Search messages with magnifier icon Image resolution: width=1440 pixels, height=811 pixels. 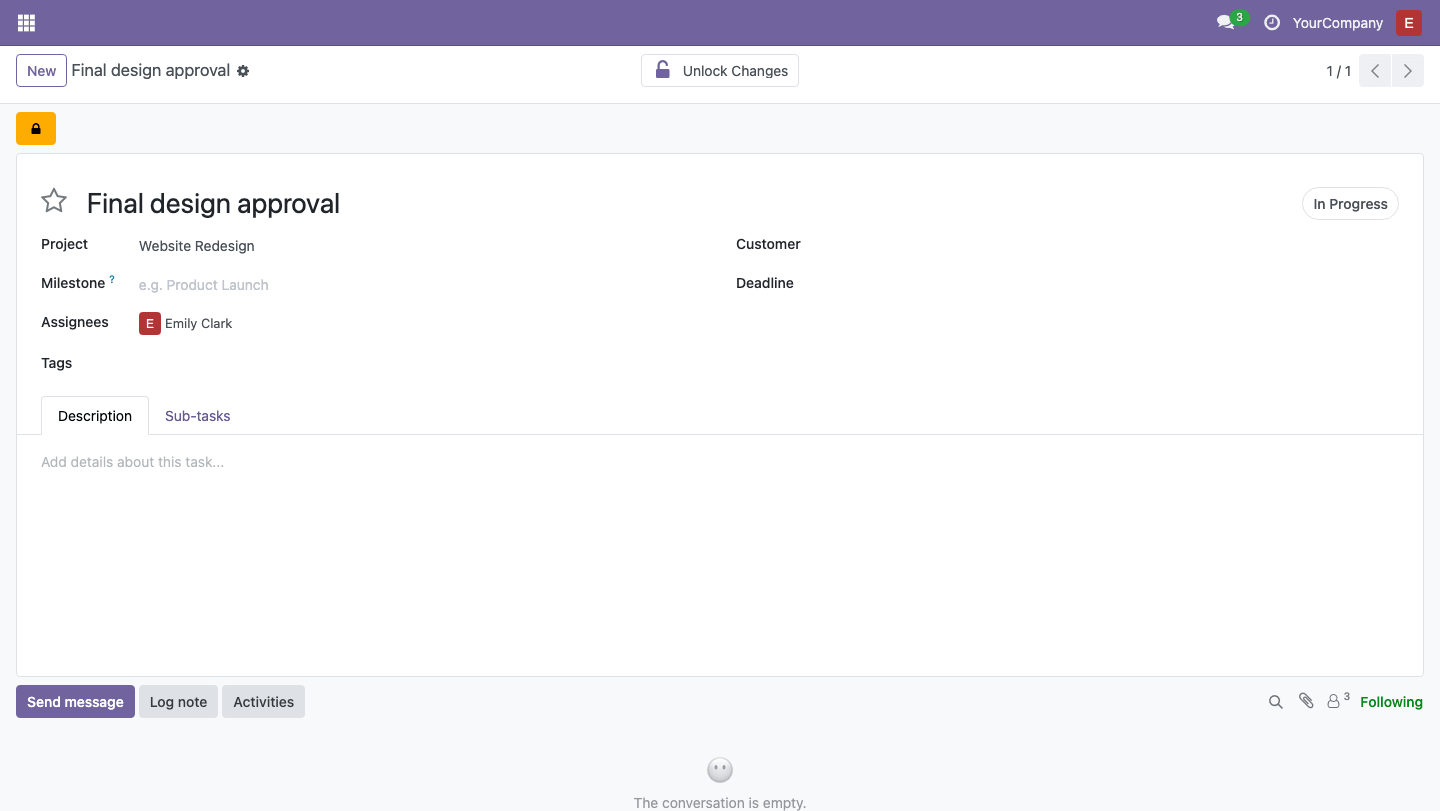[x=1276, y=702]
